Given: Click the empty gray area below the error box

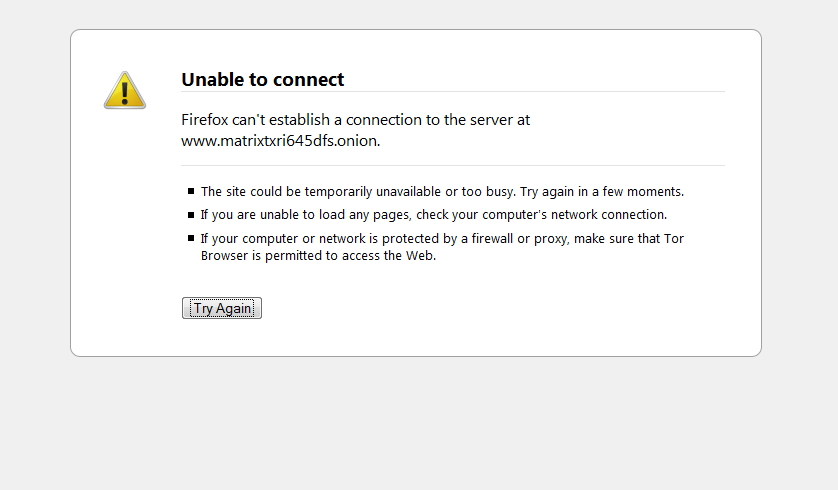Looking at the screenshot, I should (x=419, y=422).
